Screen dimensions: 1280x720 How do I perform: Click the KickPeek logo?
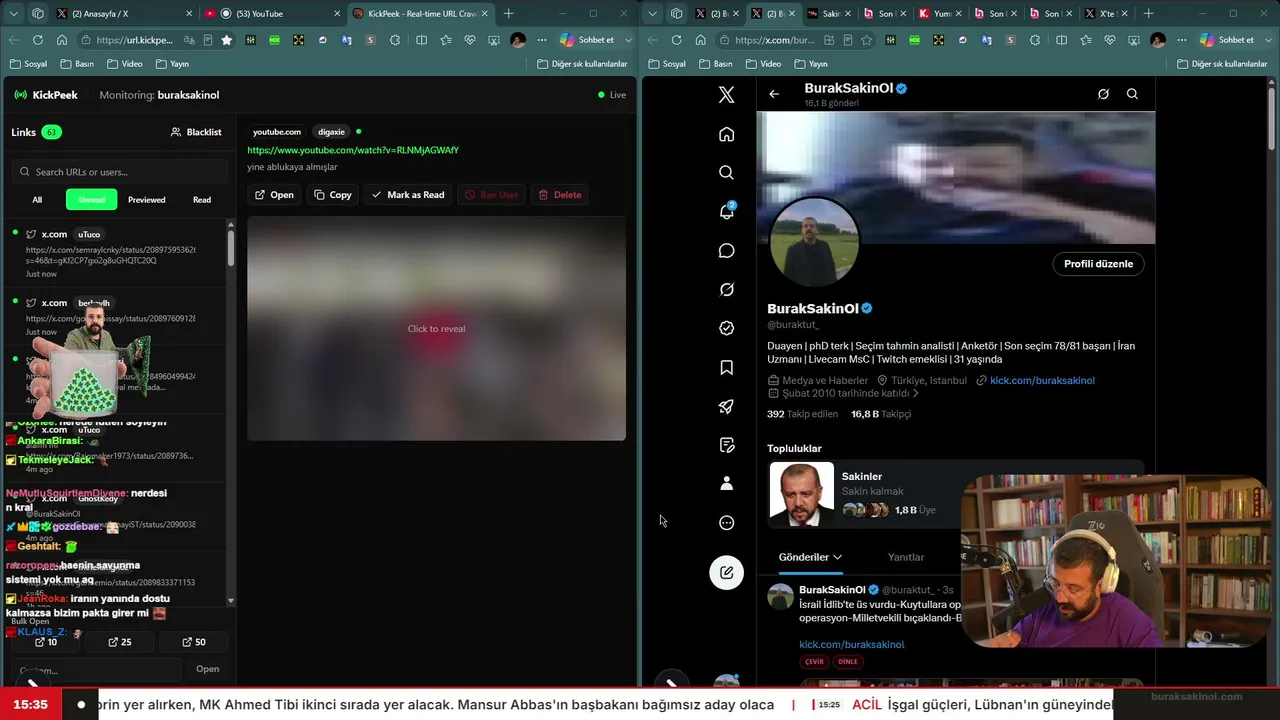(46, 95)
